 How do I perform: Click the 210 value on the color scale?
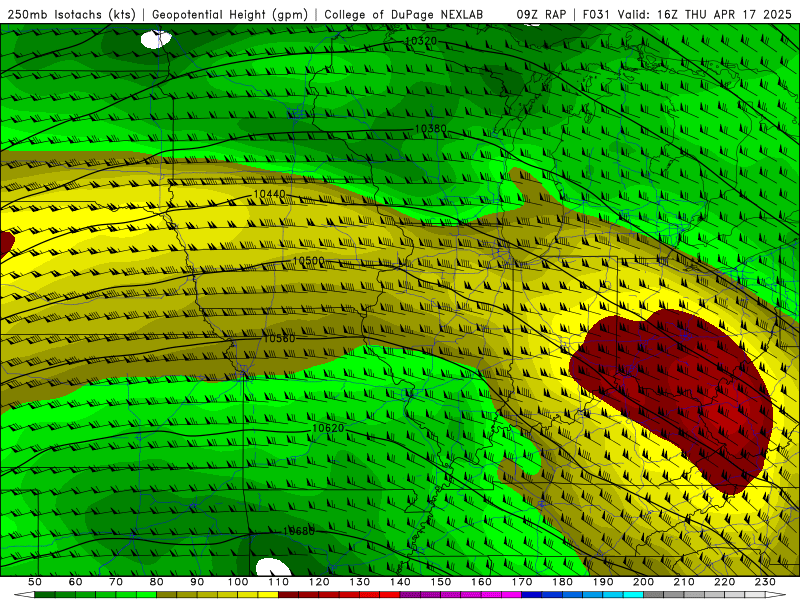[684, 582]
